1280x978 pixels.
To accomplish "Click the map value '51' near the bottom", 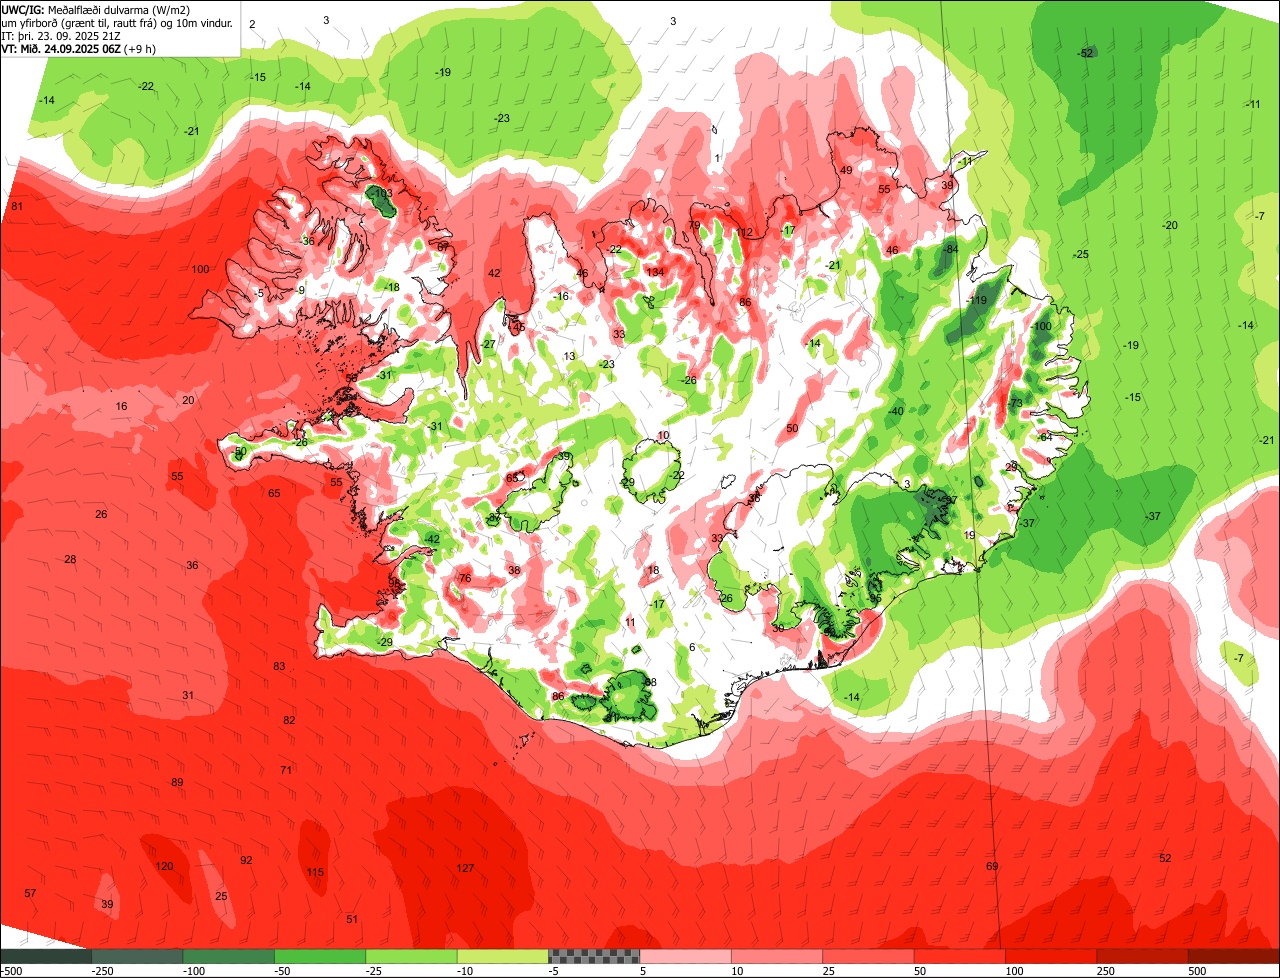I will coord(352,919).
